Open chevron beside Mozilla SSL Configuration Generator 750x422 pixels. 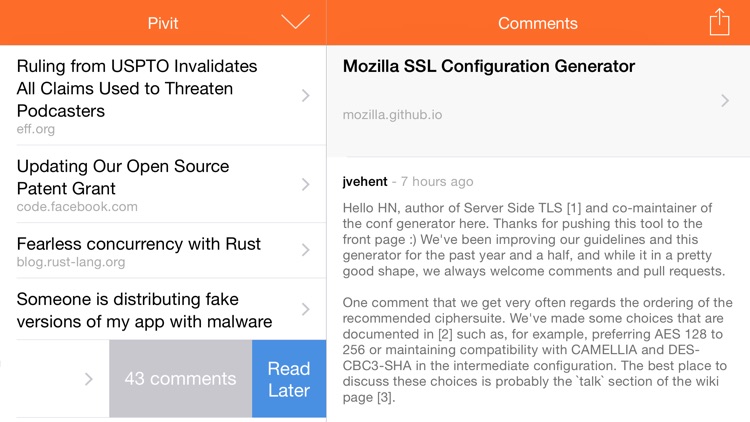725,100
